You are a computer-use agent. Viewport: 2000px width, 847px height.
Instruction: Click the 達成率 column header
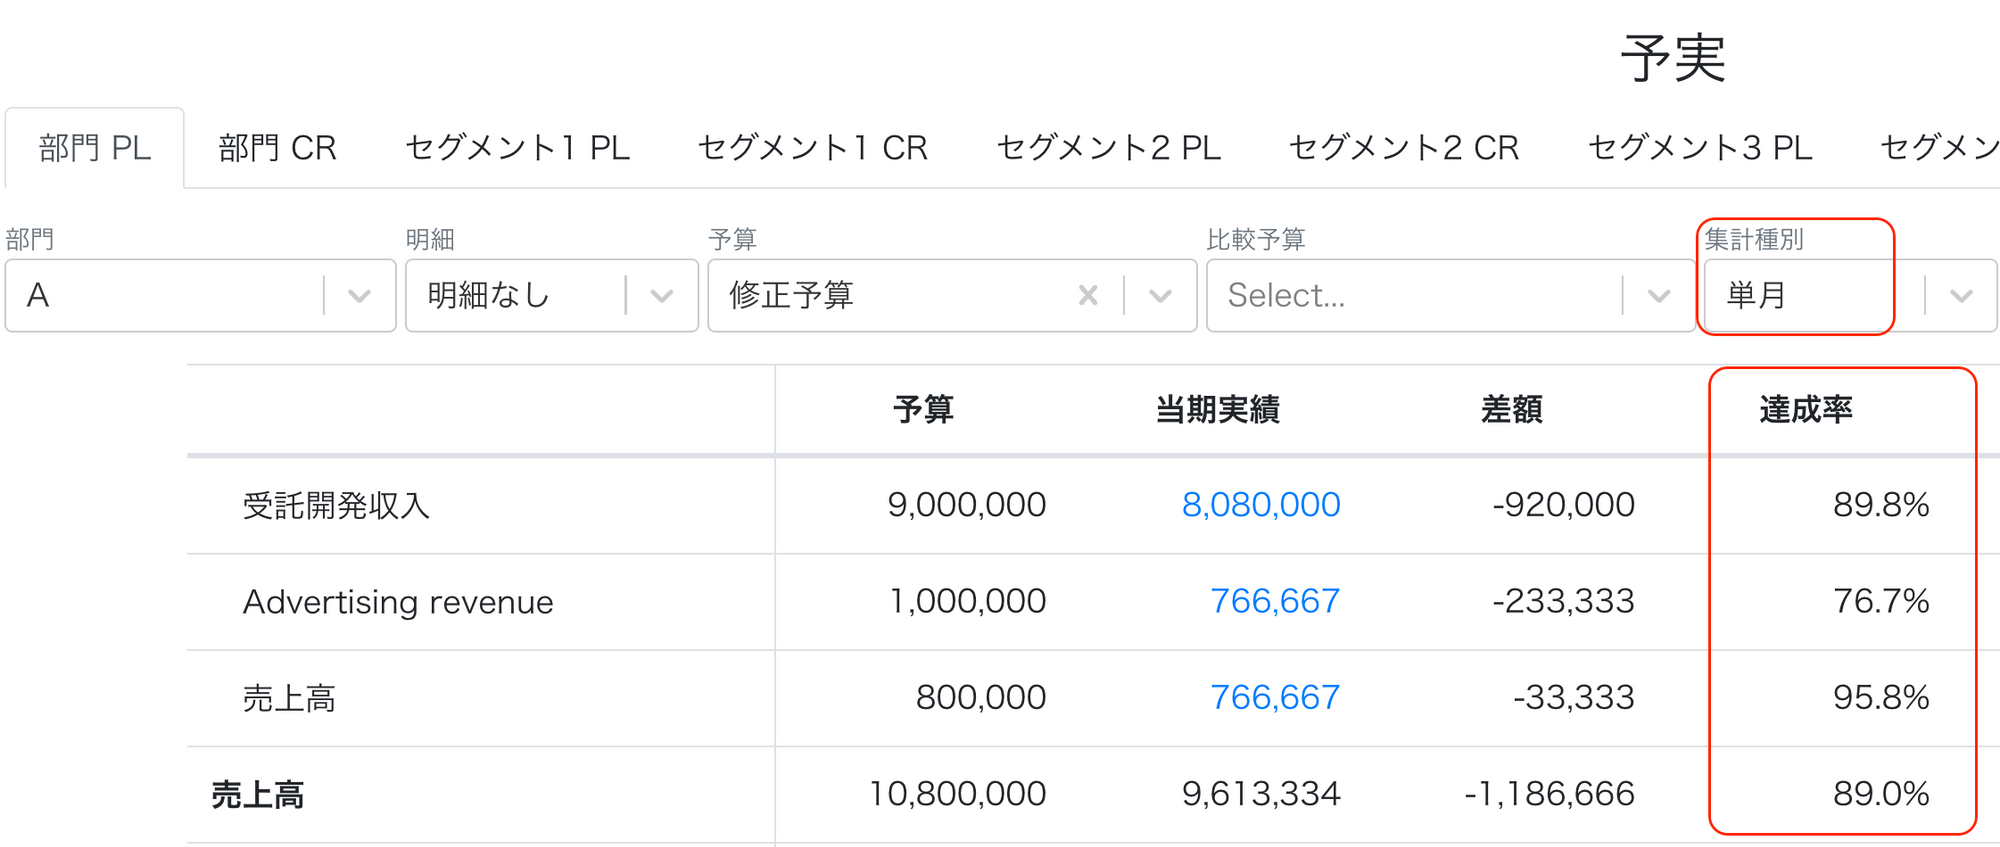(1806, 409)
